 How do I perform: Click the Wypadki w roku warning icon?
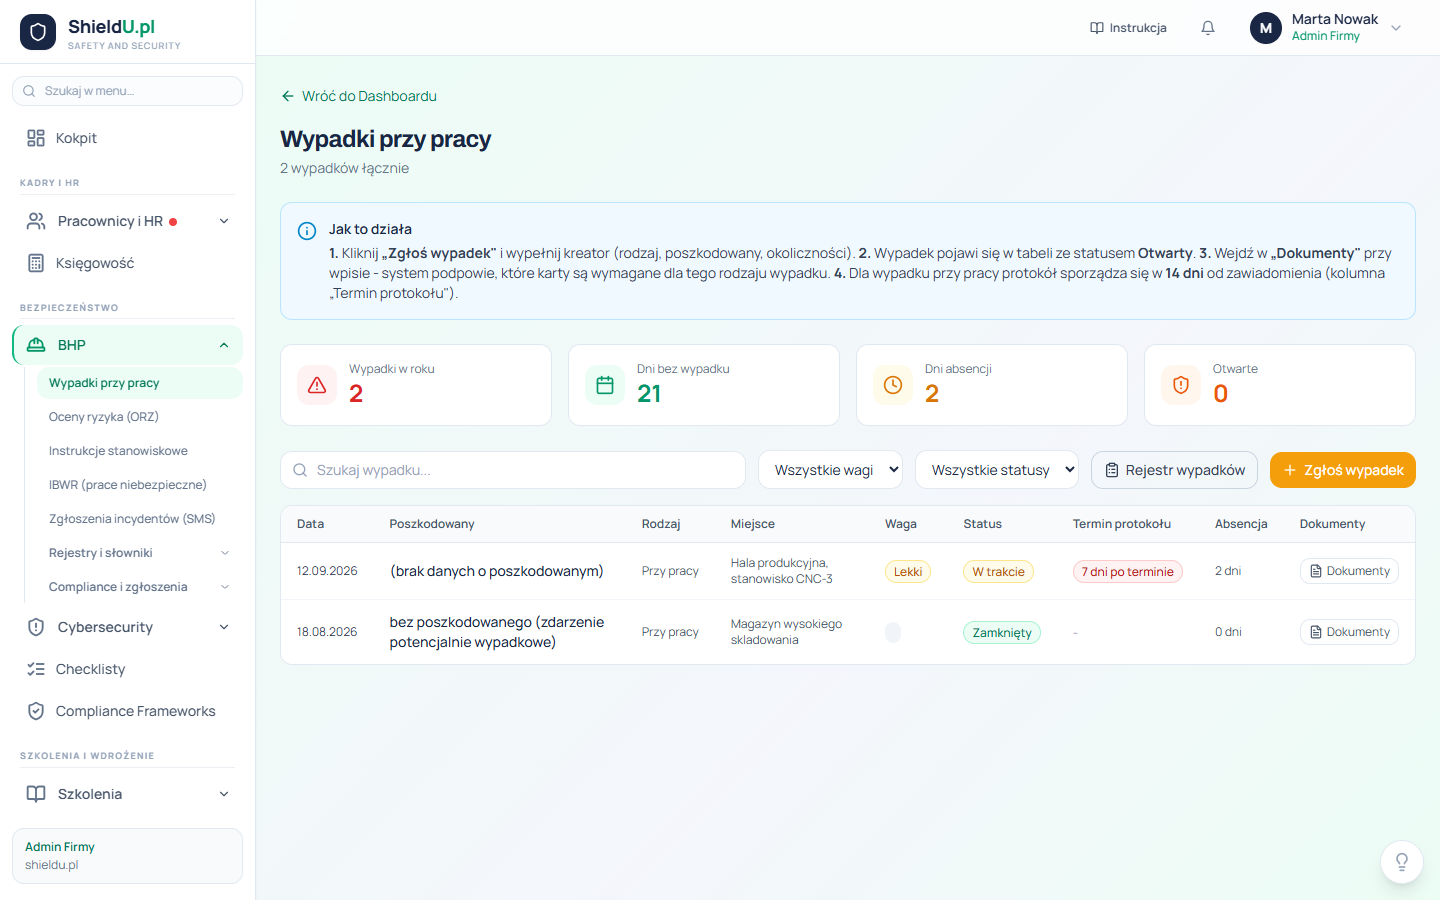(x=317, y=385)
